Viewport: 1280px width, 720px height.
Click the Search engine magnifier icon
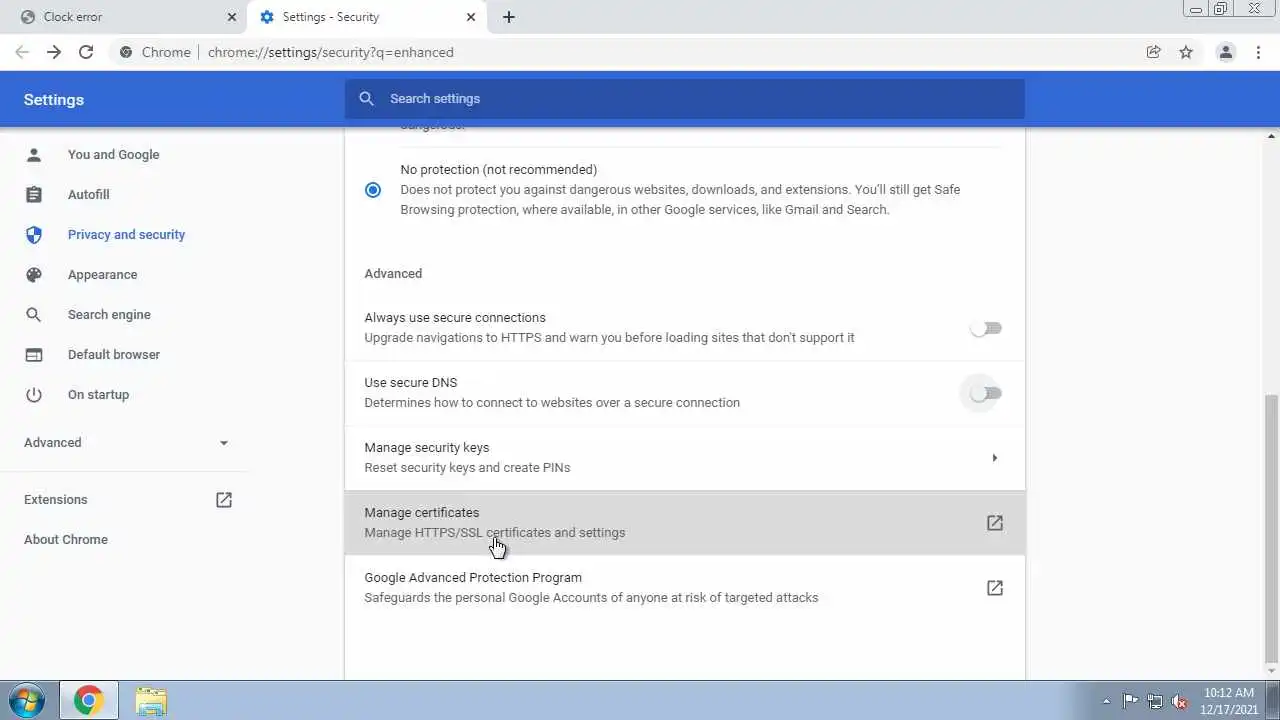point(34,314)
